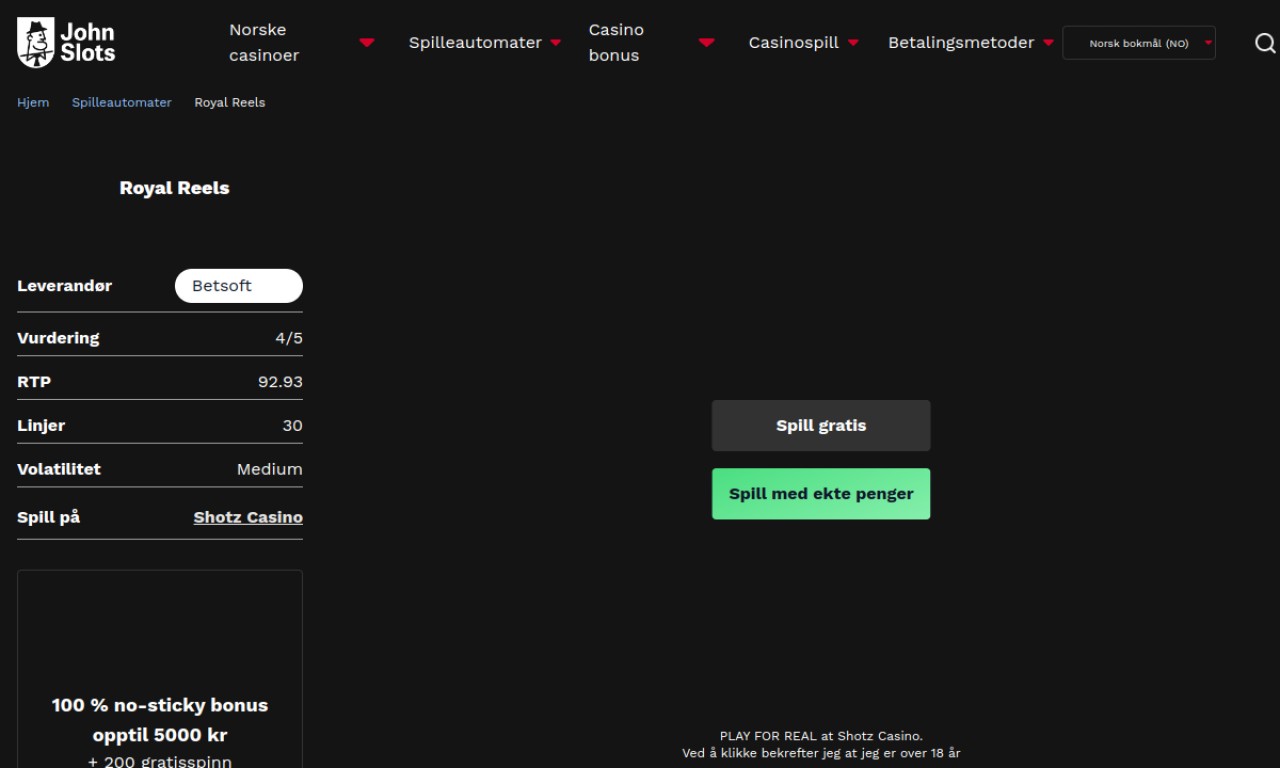The height and width of the screenshot is (768, 1280).
Task: Expand the Betalingsmetoder dropdown arrow
Action: (x=1048, y=43)
